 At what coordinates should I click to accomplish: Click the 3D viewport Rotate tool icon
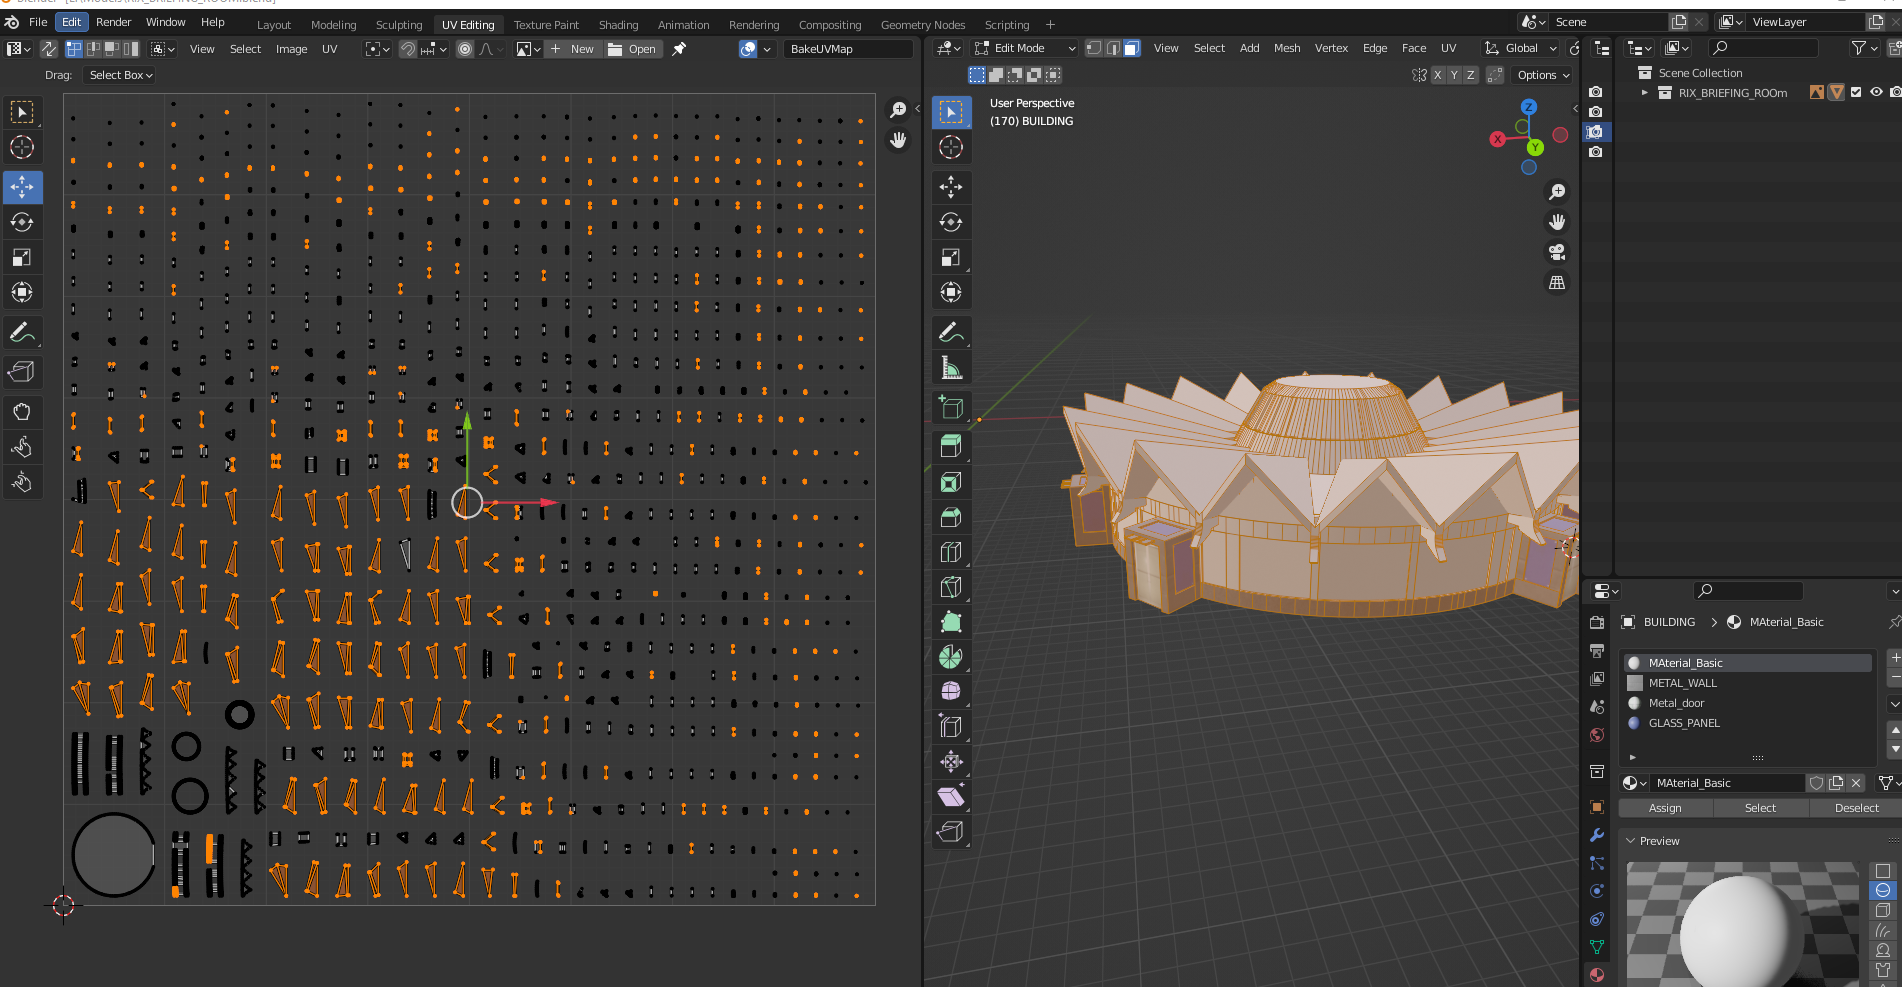pyautogui.click(x=951, y=222)
